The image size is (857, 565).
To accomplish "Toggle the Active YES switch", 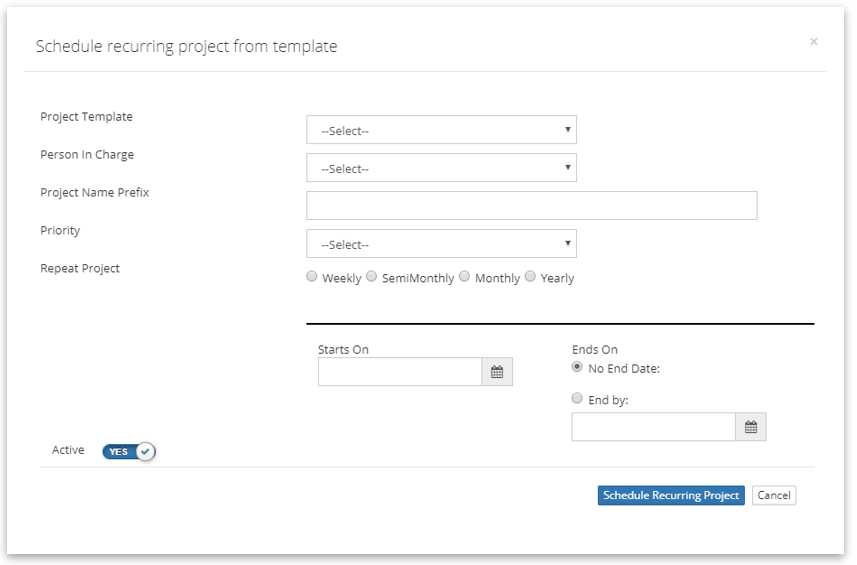I will [129, 451].
